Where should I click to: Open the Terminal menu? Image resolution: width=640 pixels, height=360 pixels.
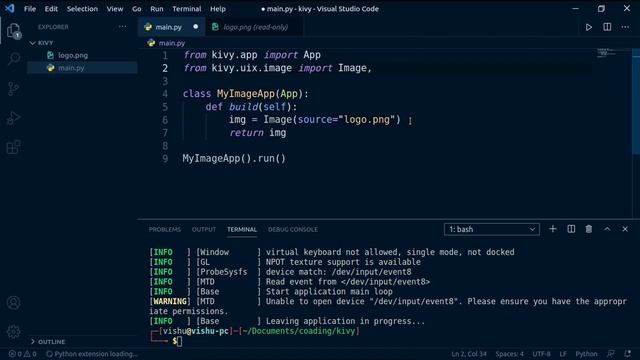(187, 9)
